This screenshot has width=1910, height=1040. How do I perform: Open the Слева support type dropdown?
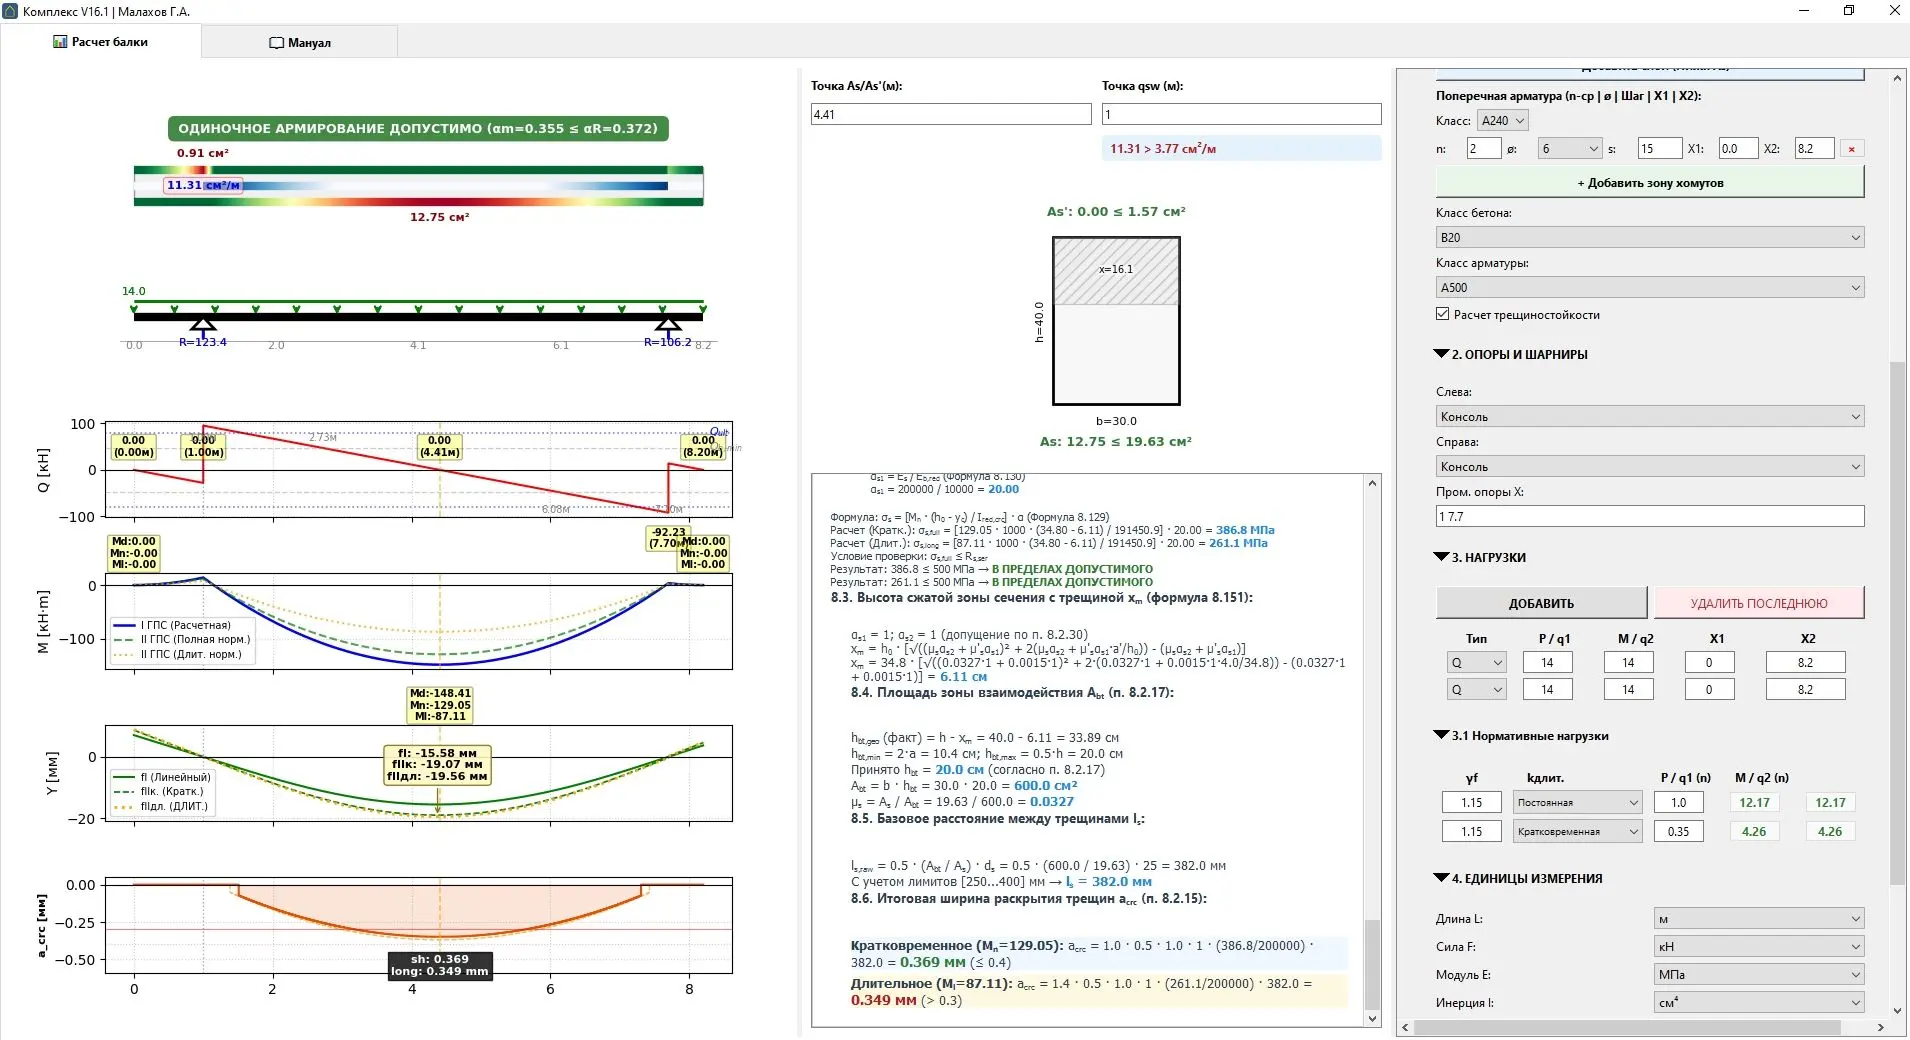click(1649, 416)
